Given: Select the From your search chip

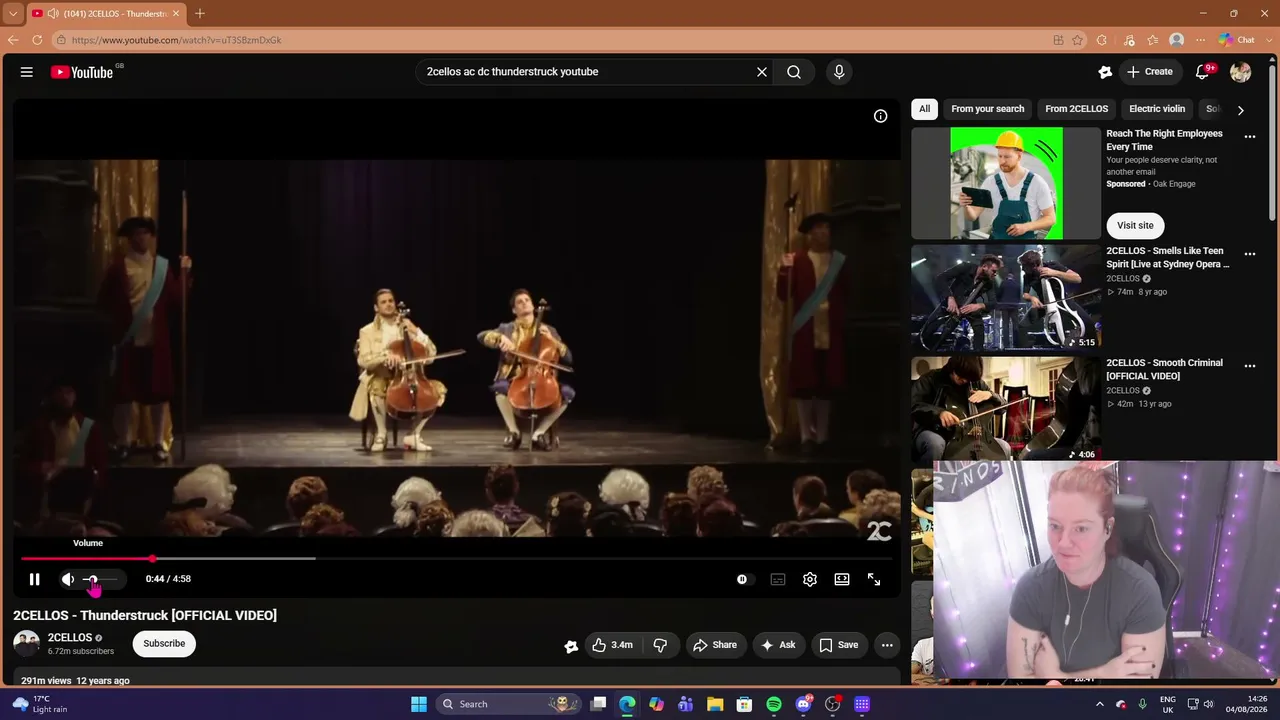Looking at the screenshot, I should click(988, 109).
